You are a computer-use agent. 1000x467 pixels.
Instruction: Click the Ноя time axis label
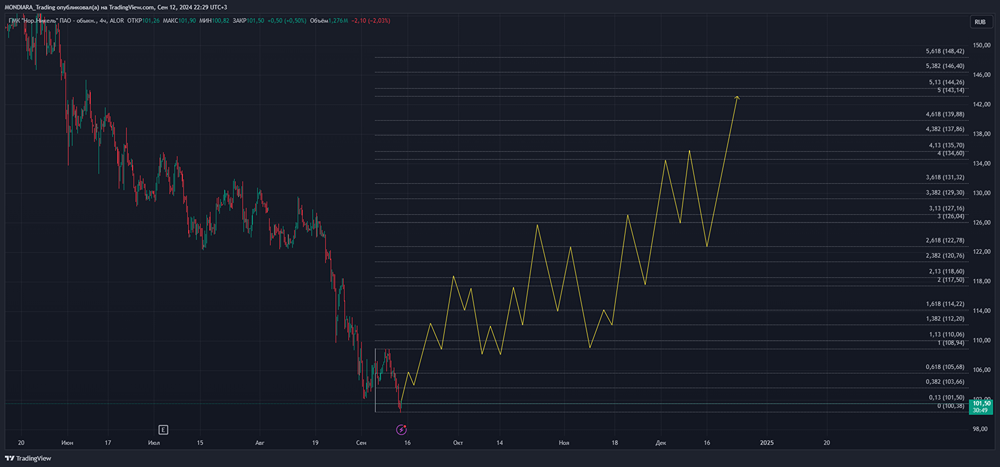coord(564,441)
